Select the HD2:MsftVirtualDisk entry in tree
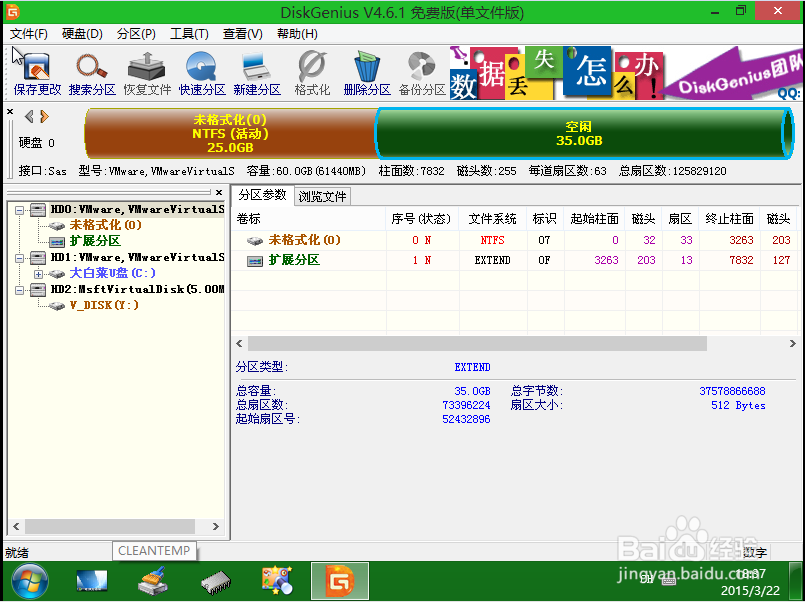The height and width of the screenshot is (602, 805). [x=137, y=289]
